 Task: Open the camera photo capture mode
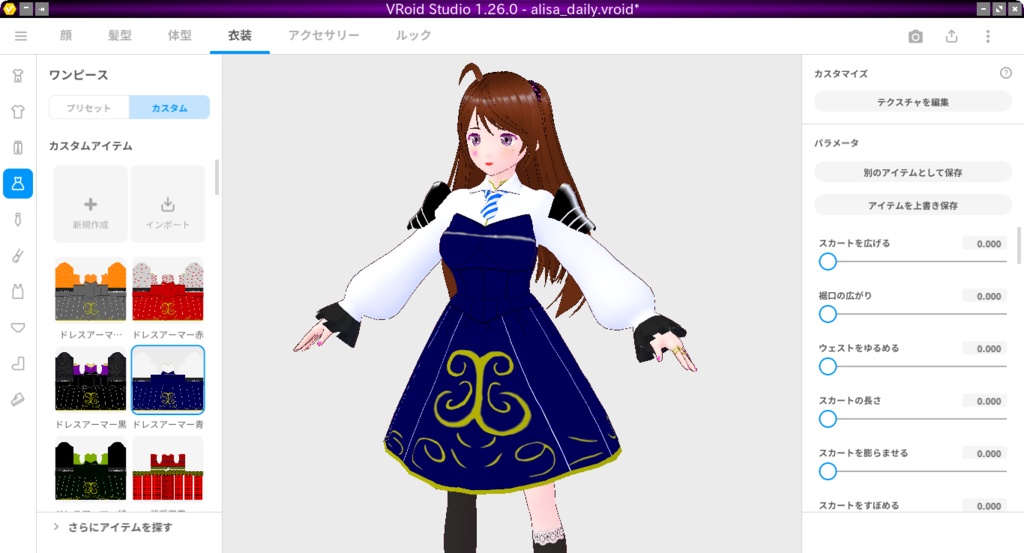tap(916, 37)
